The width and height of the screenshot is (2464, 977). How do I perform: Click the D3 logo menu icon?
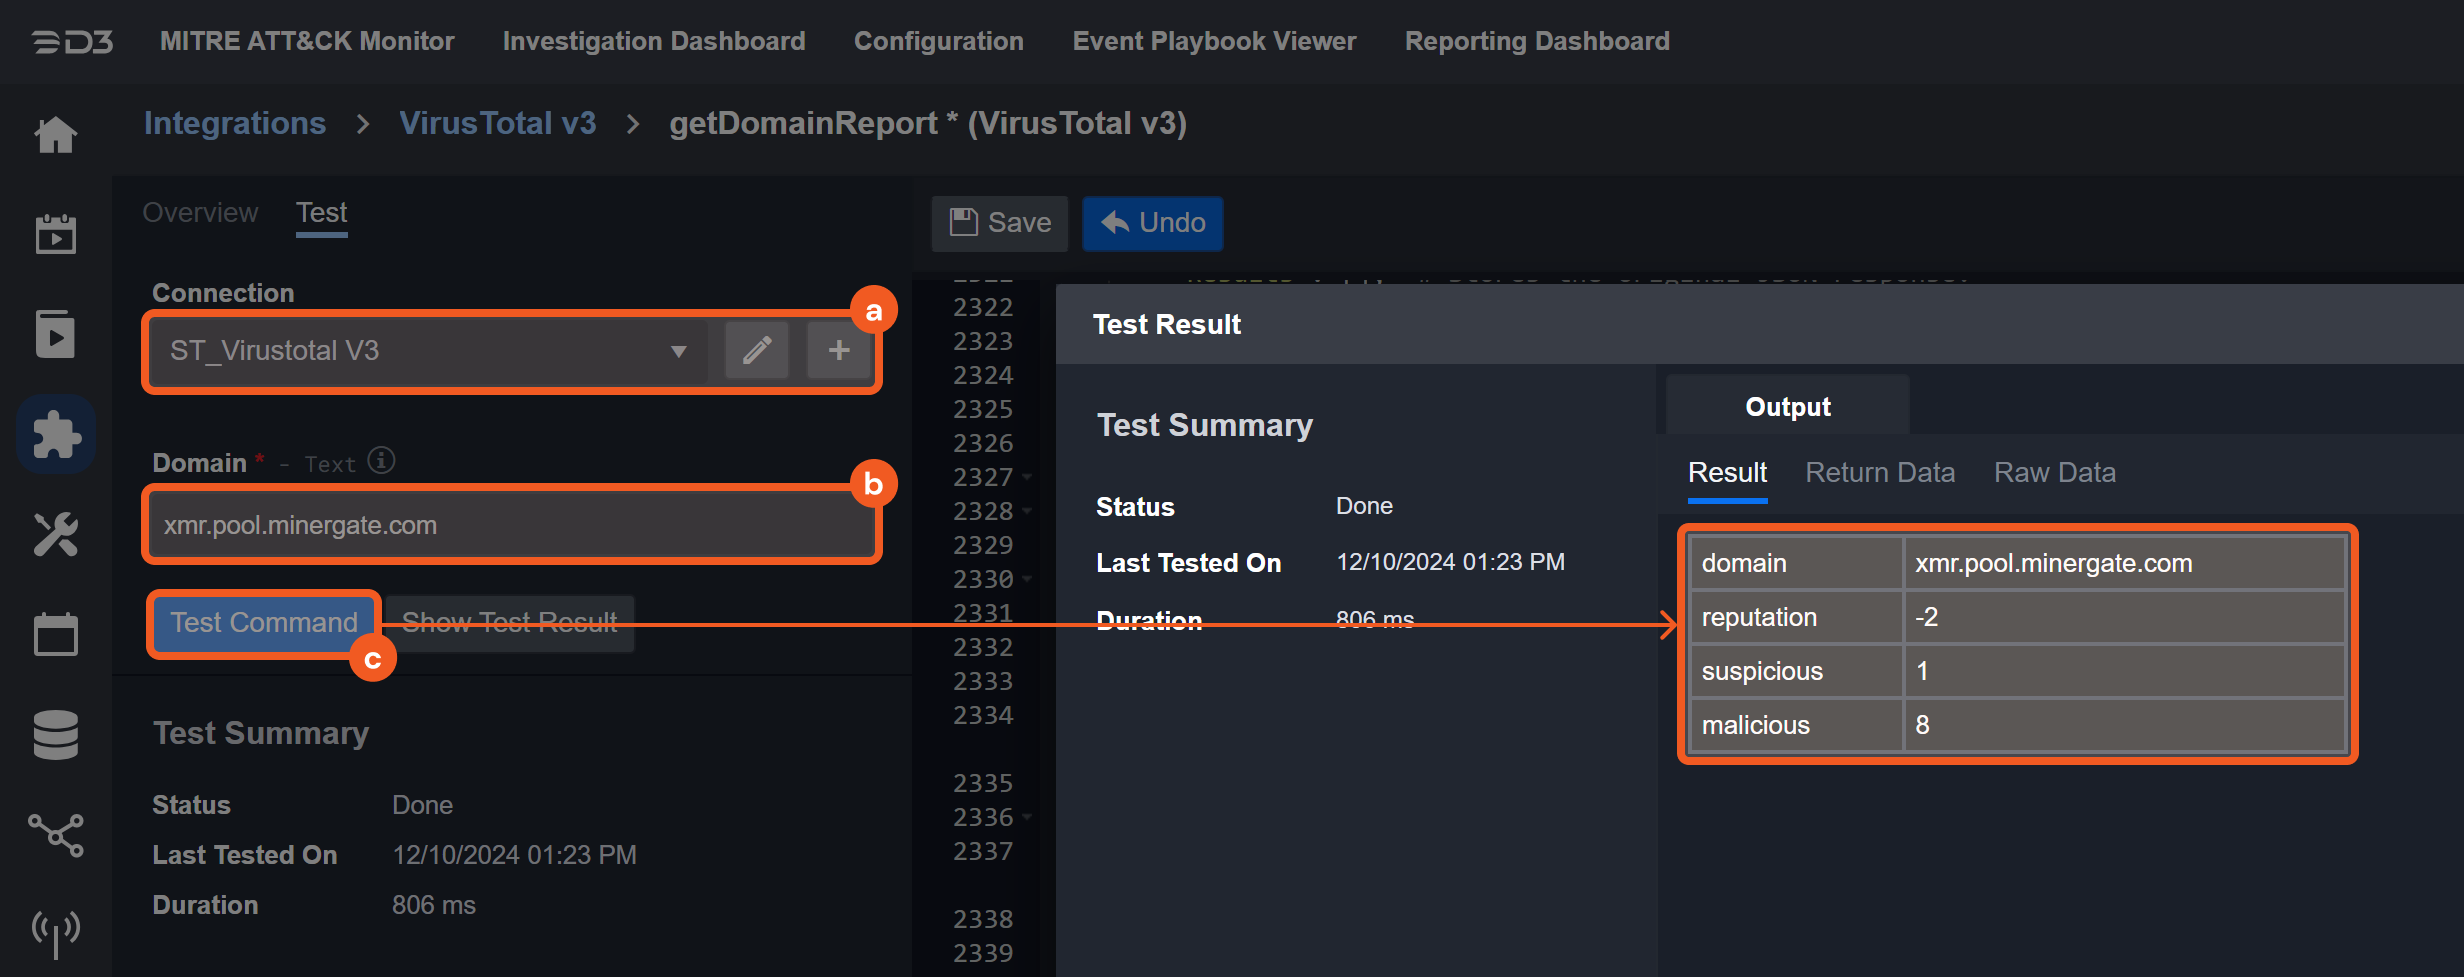pos(72,42)
